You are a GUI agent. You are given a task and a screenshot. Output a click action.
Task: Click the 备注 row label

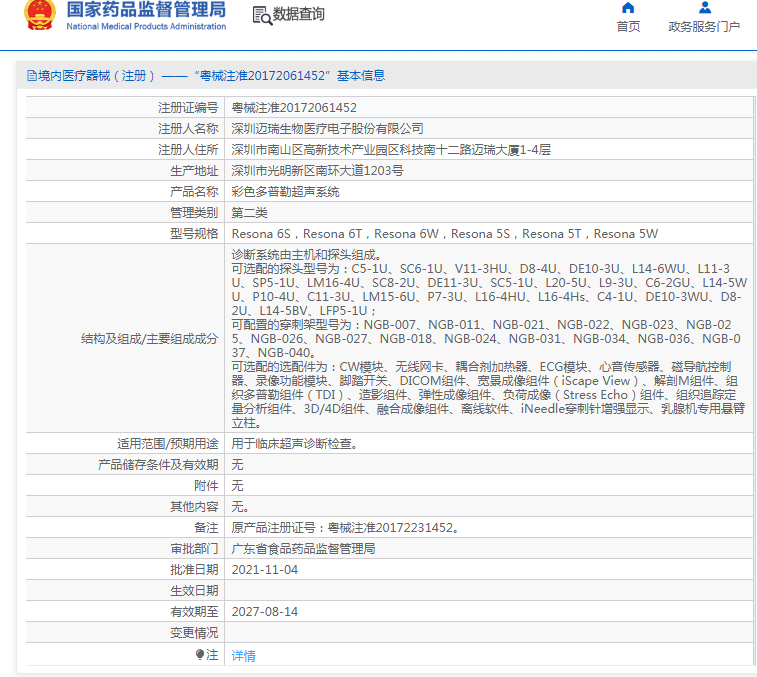[206, 528]
